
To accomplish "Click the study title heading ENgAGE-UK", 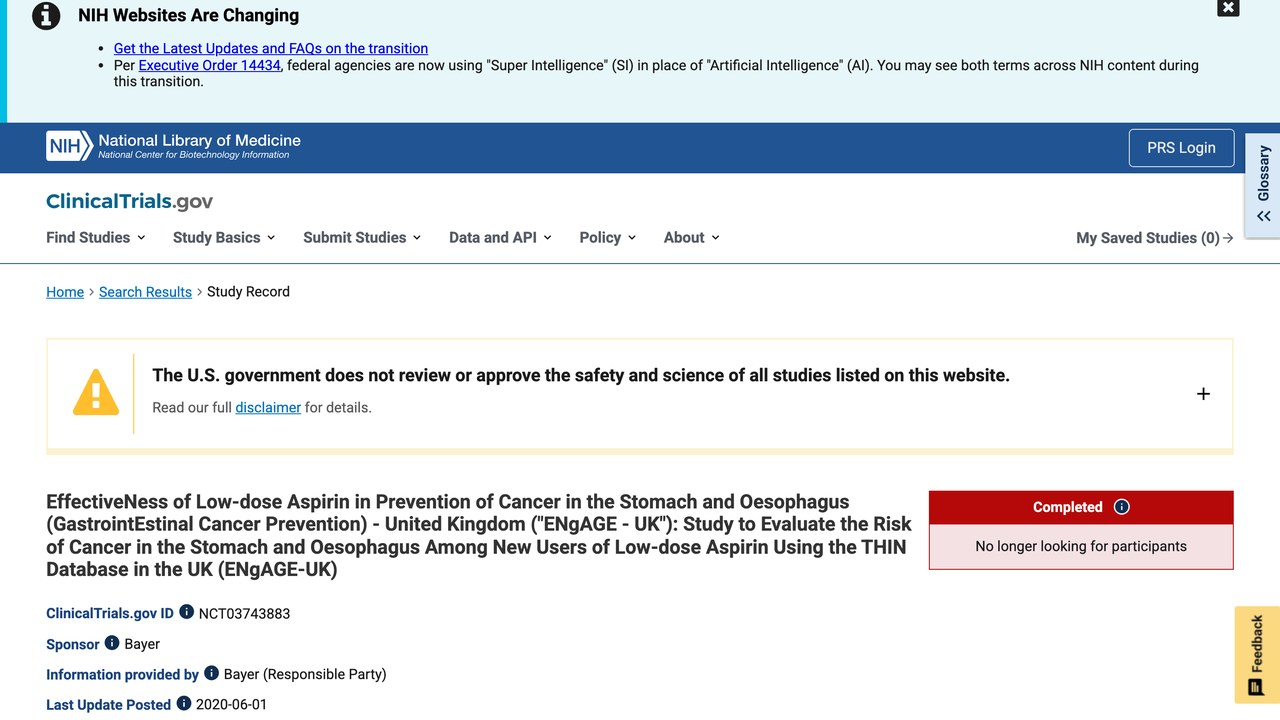I will click(x=479, y=535).
